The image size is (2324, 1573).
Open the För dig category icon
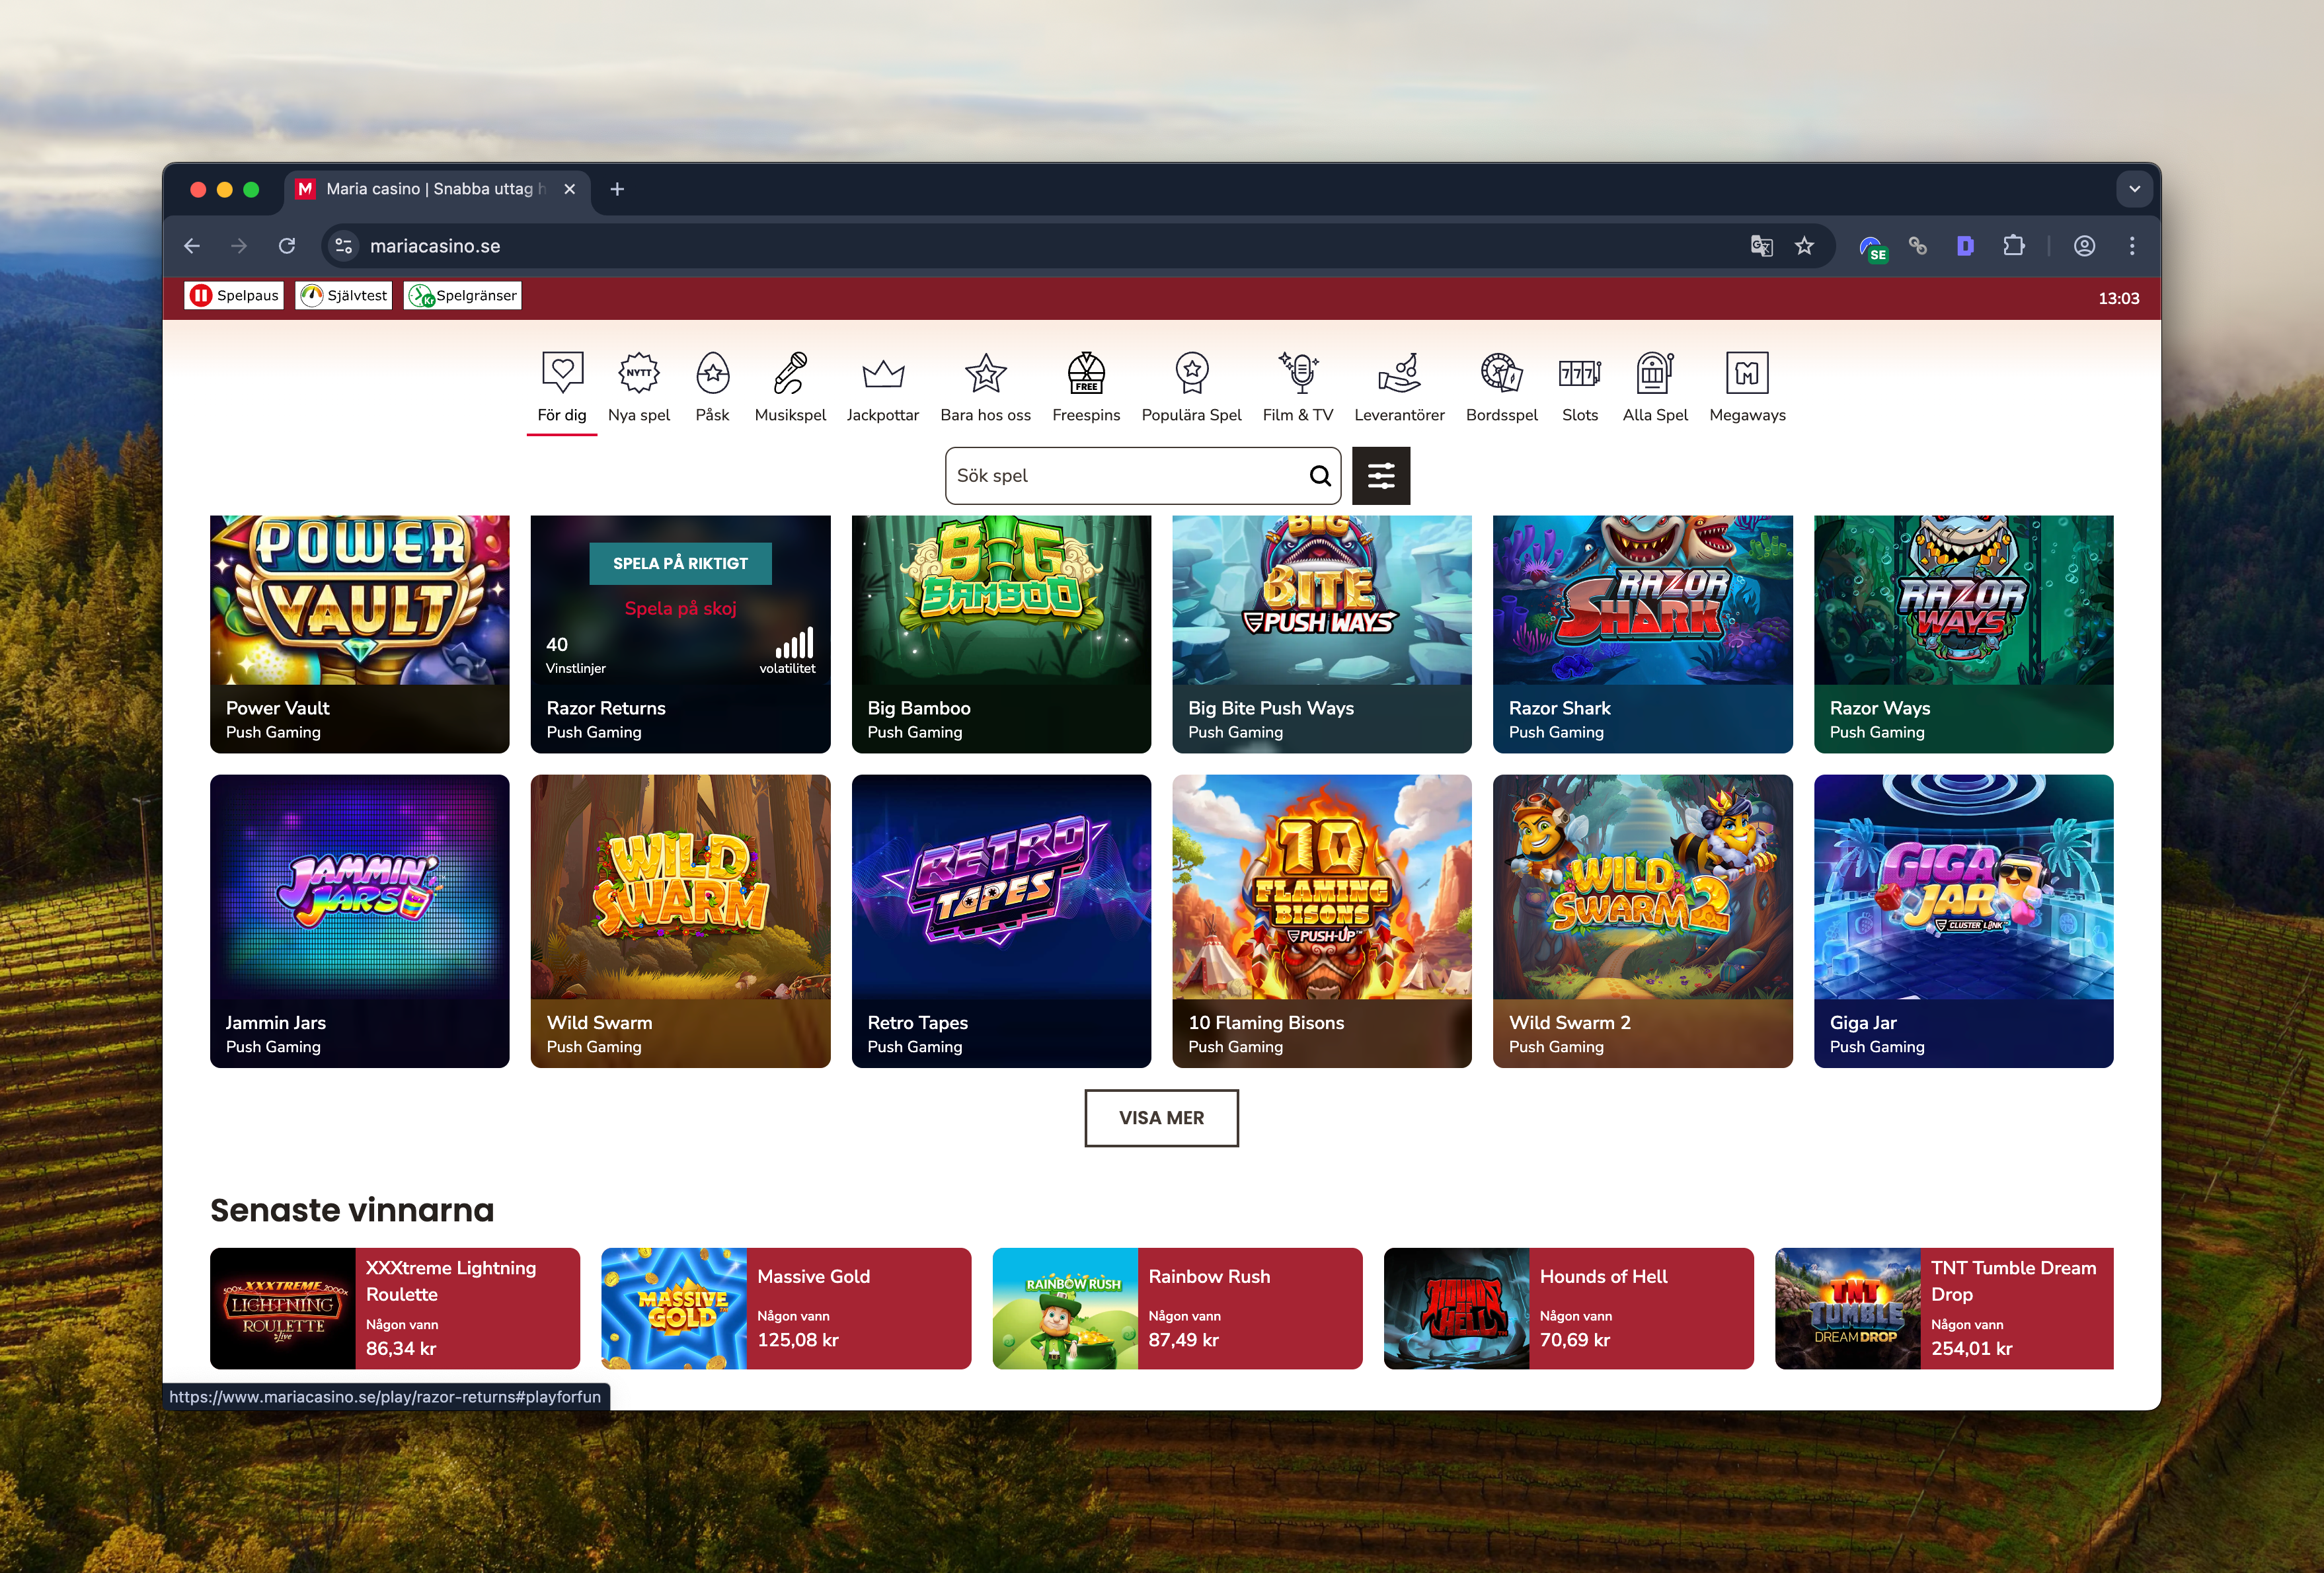[562, 373]
